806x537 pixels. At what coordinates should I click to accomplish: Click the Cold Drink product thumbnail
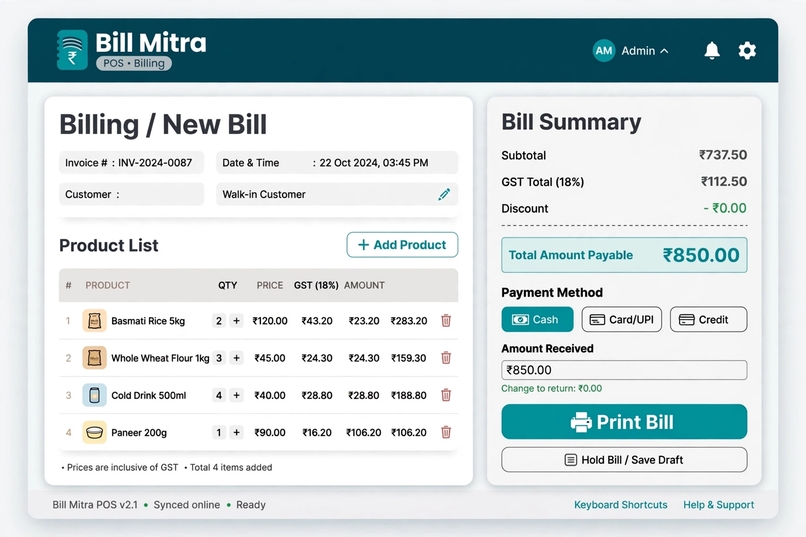[x=94, y=395]
